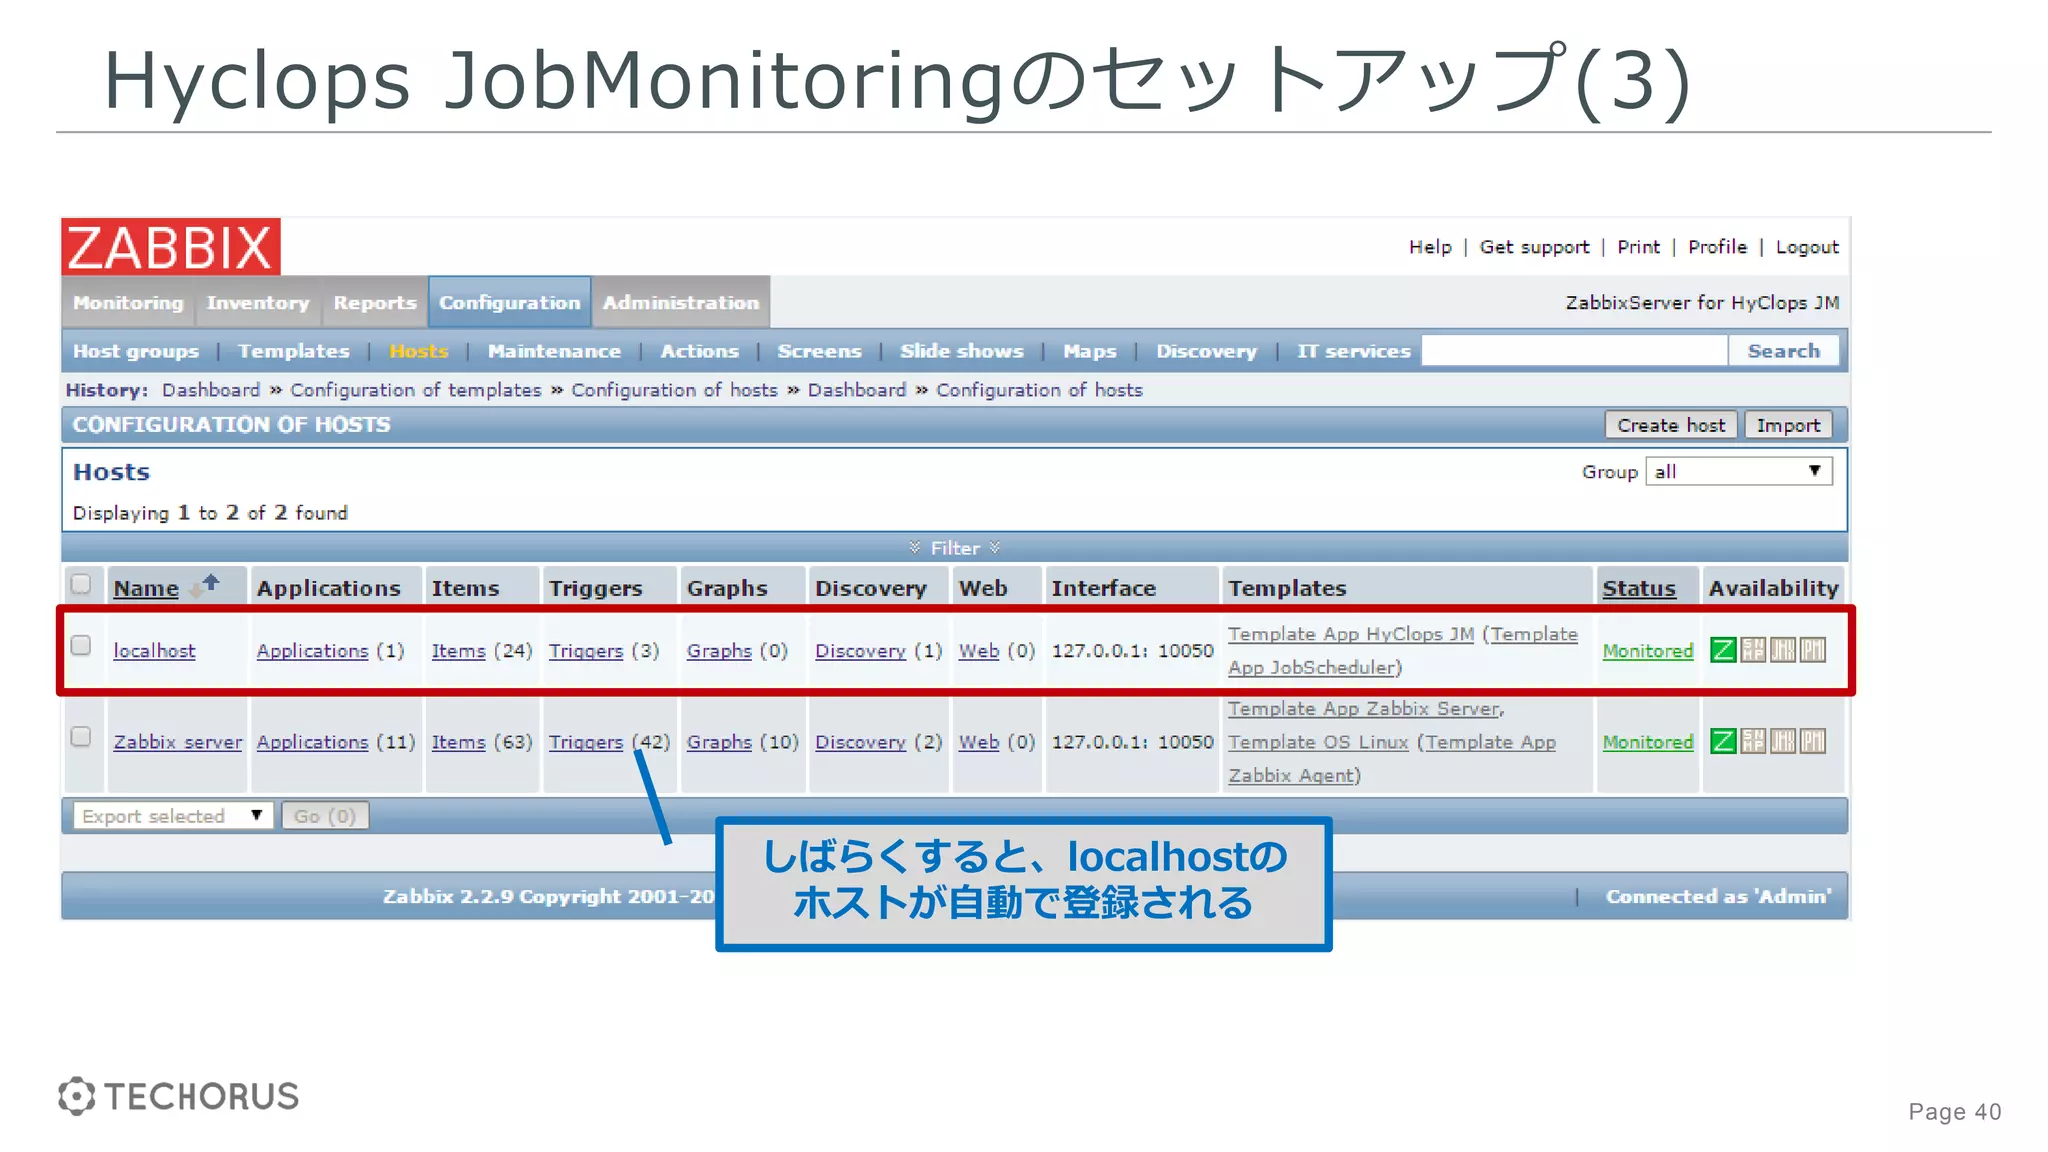Sort by the Status column header

(x=1639, y=588)
